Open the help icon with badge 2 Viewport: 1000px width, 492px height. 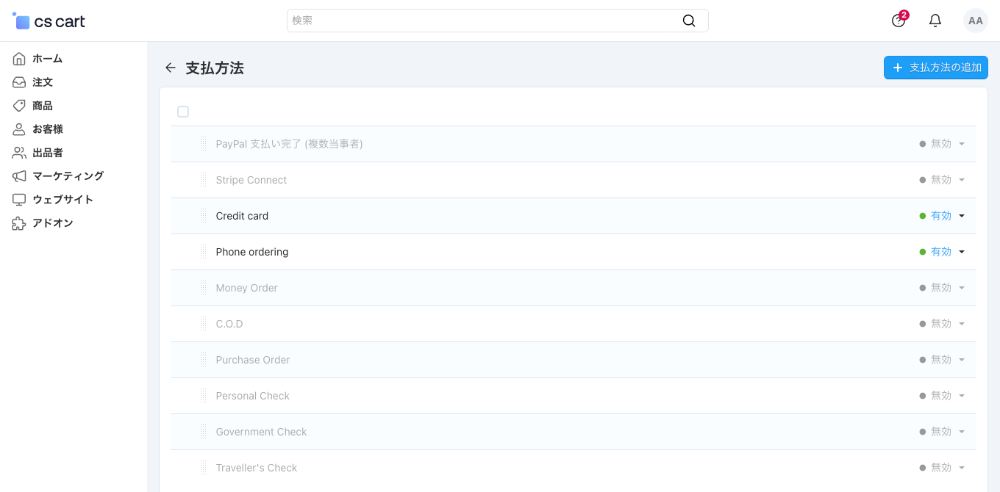[899, 20]
